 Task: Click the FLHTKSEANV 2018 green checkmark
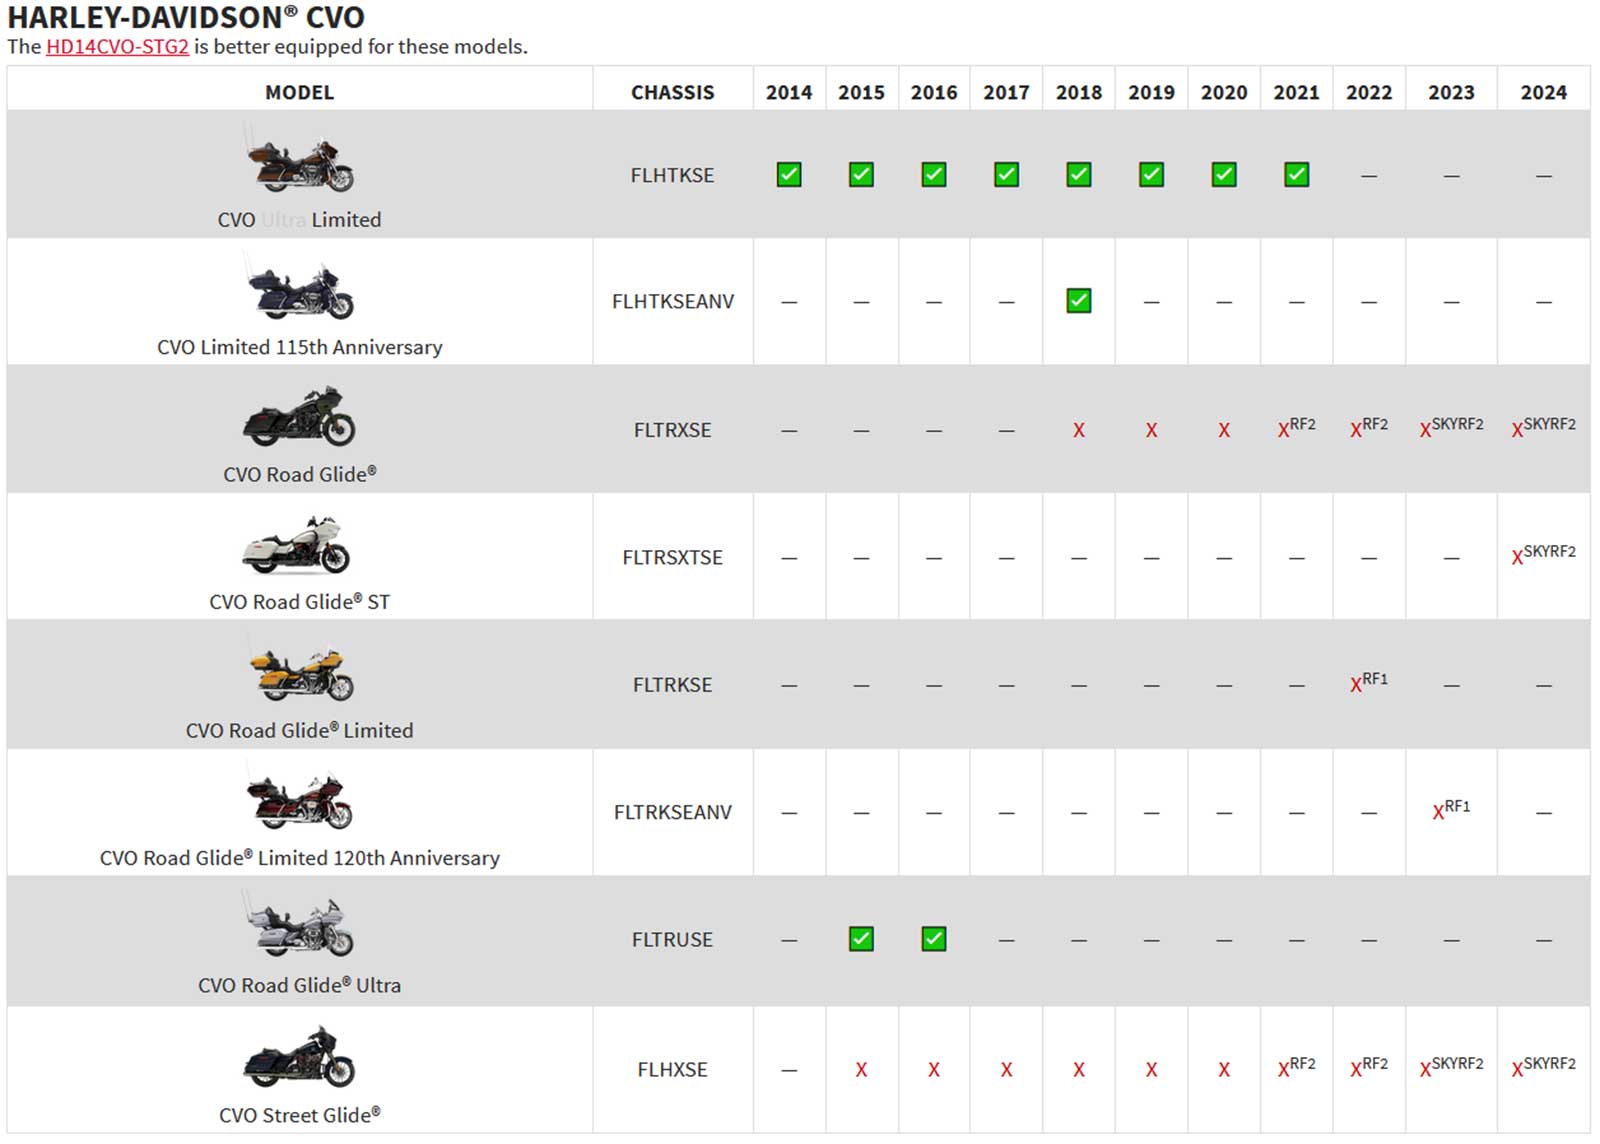[1079, 301]
